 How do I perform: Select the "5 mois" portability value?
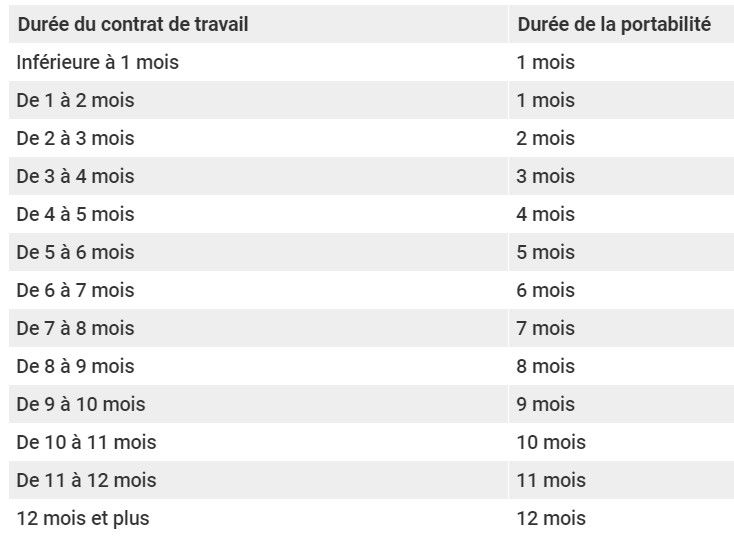click(546, 253)
